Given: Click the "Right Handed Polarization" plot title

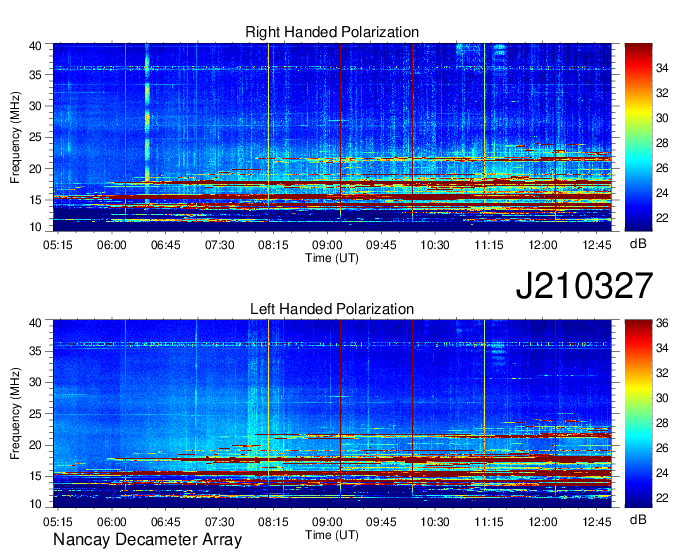Looking at the screenshot, I should coord(332,32).
